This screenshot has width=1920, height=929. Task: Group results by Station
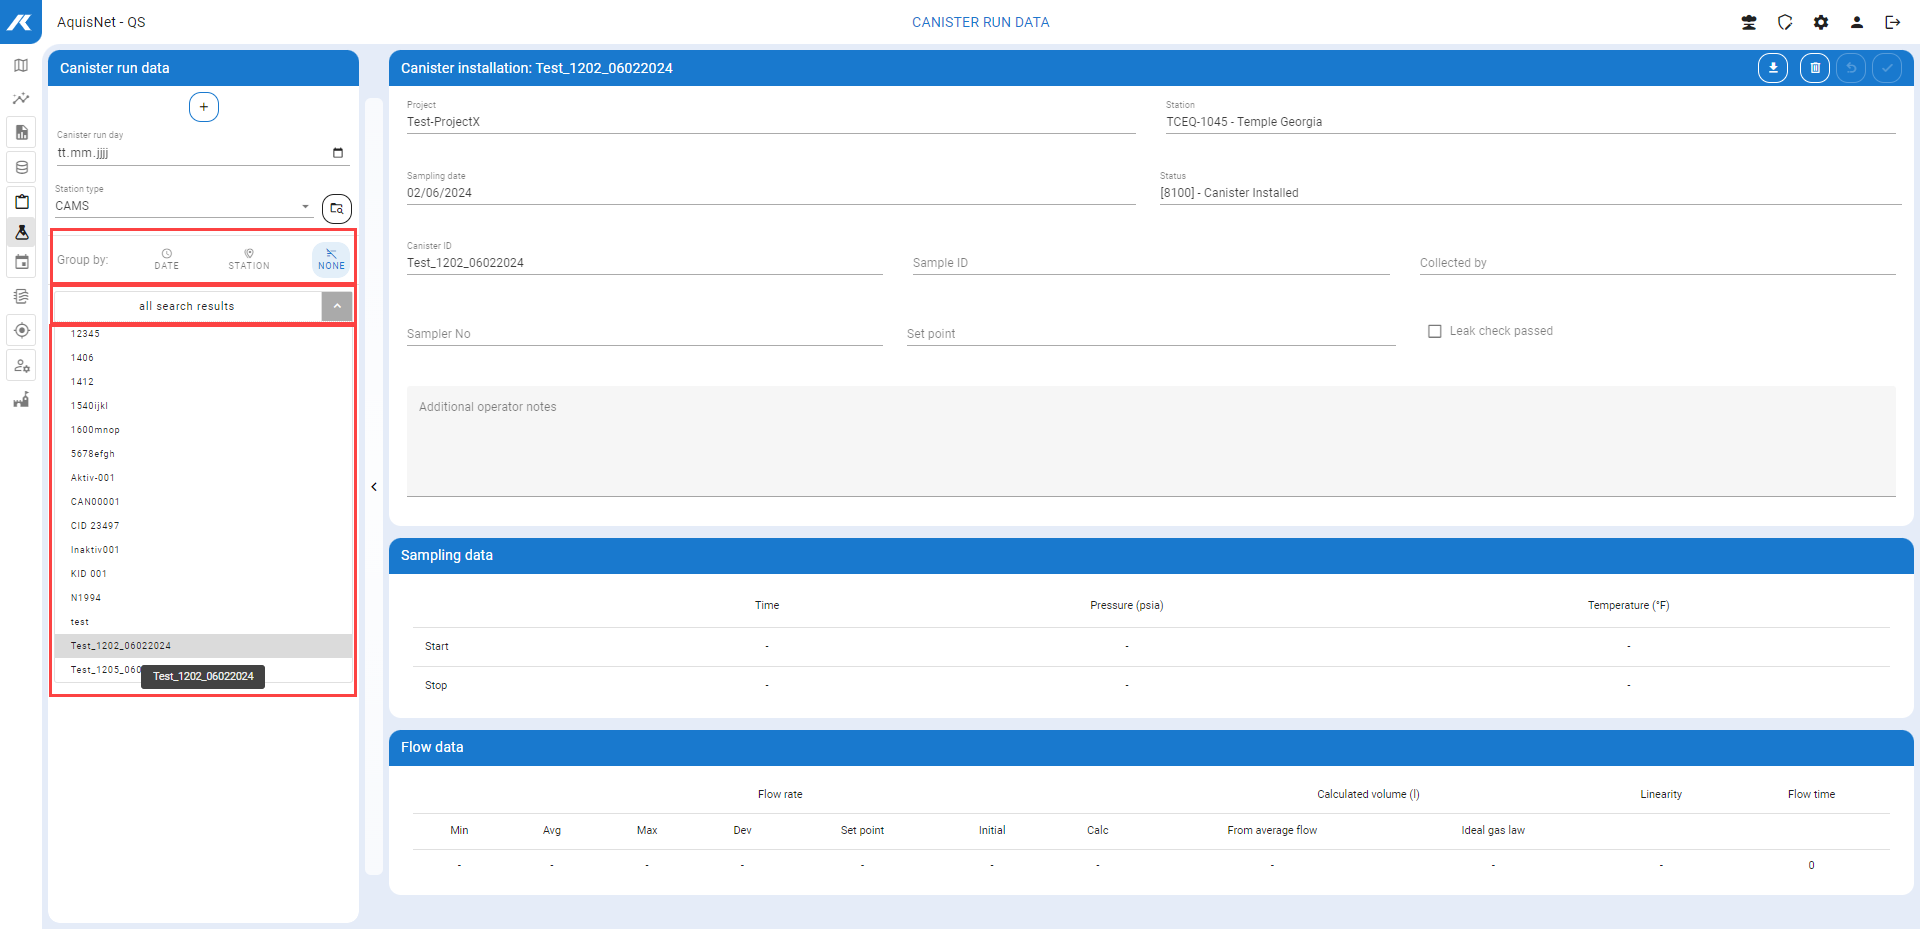[x=249, y=259]
